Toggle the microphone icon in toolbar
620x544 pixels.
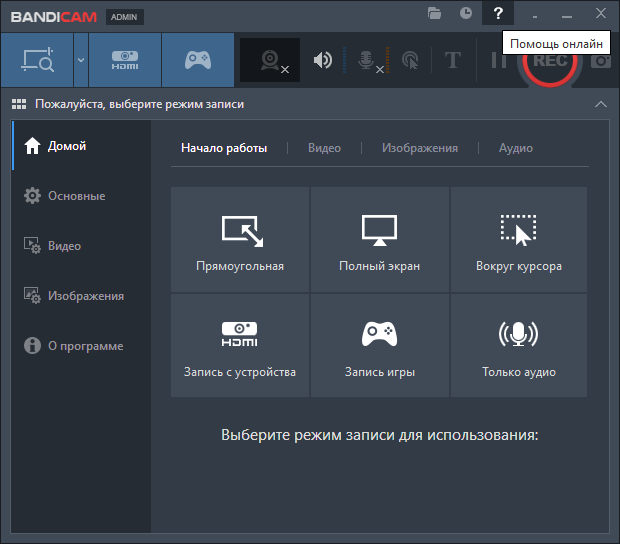pos(366,60)
